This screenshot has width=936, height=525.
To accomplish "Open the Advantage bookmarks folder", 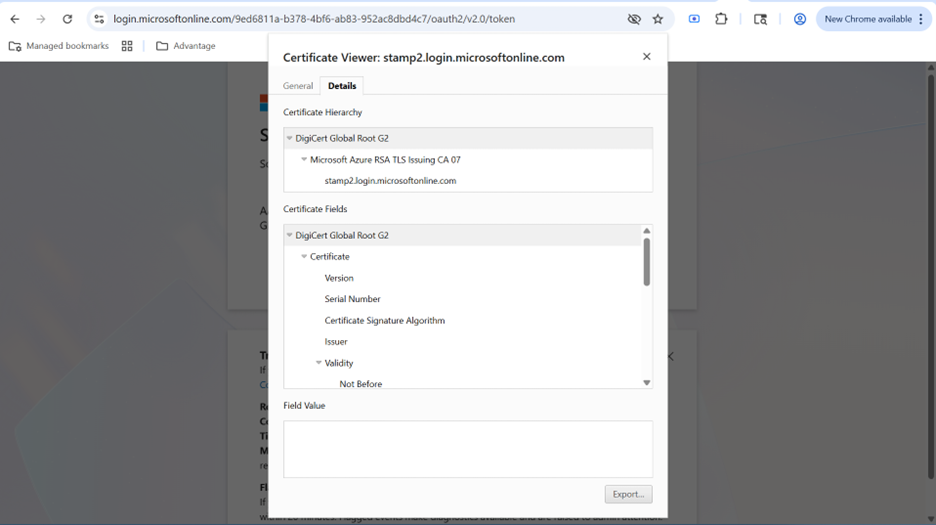I will click(x=186, y=46).
